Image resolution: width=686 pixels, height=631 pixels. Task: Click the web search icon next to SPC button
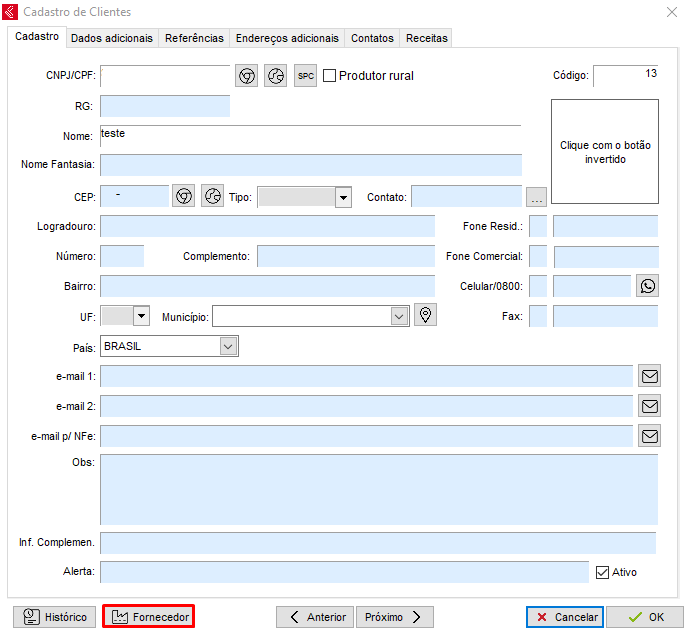coord(276,76)
